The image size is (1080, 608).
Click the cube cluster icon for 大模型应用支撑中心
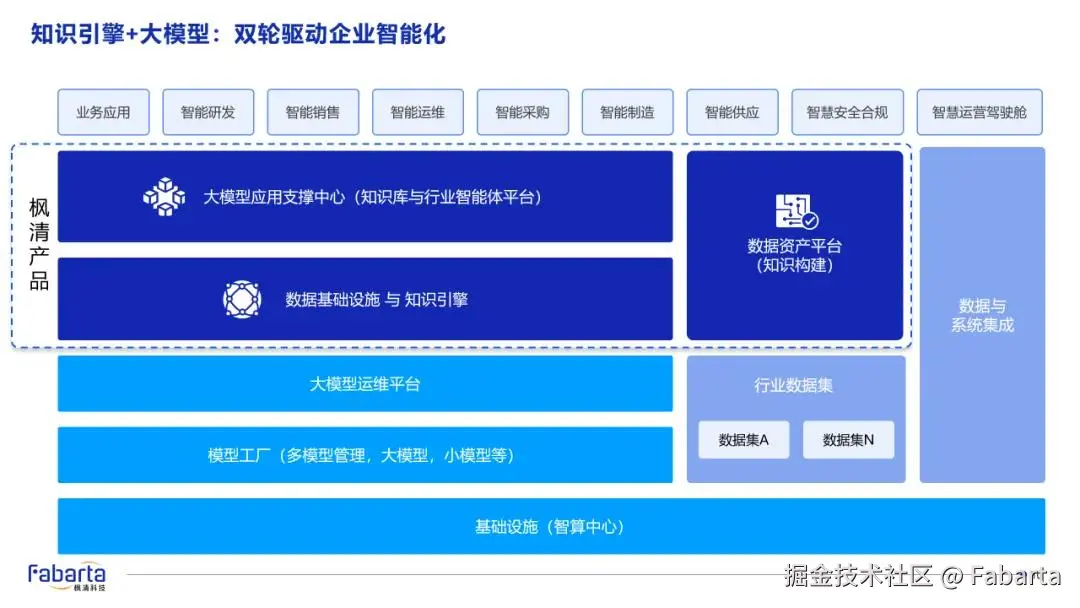[164, 197]
